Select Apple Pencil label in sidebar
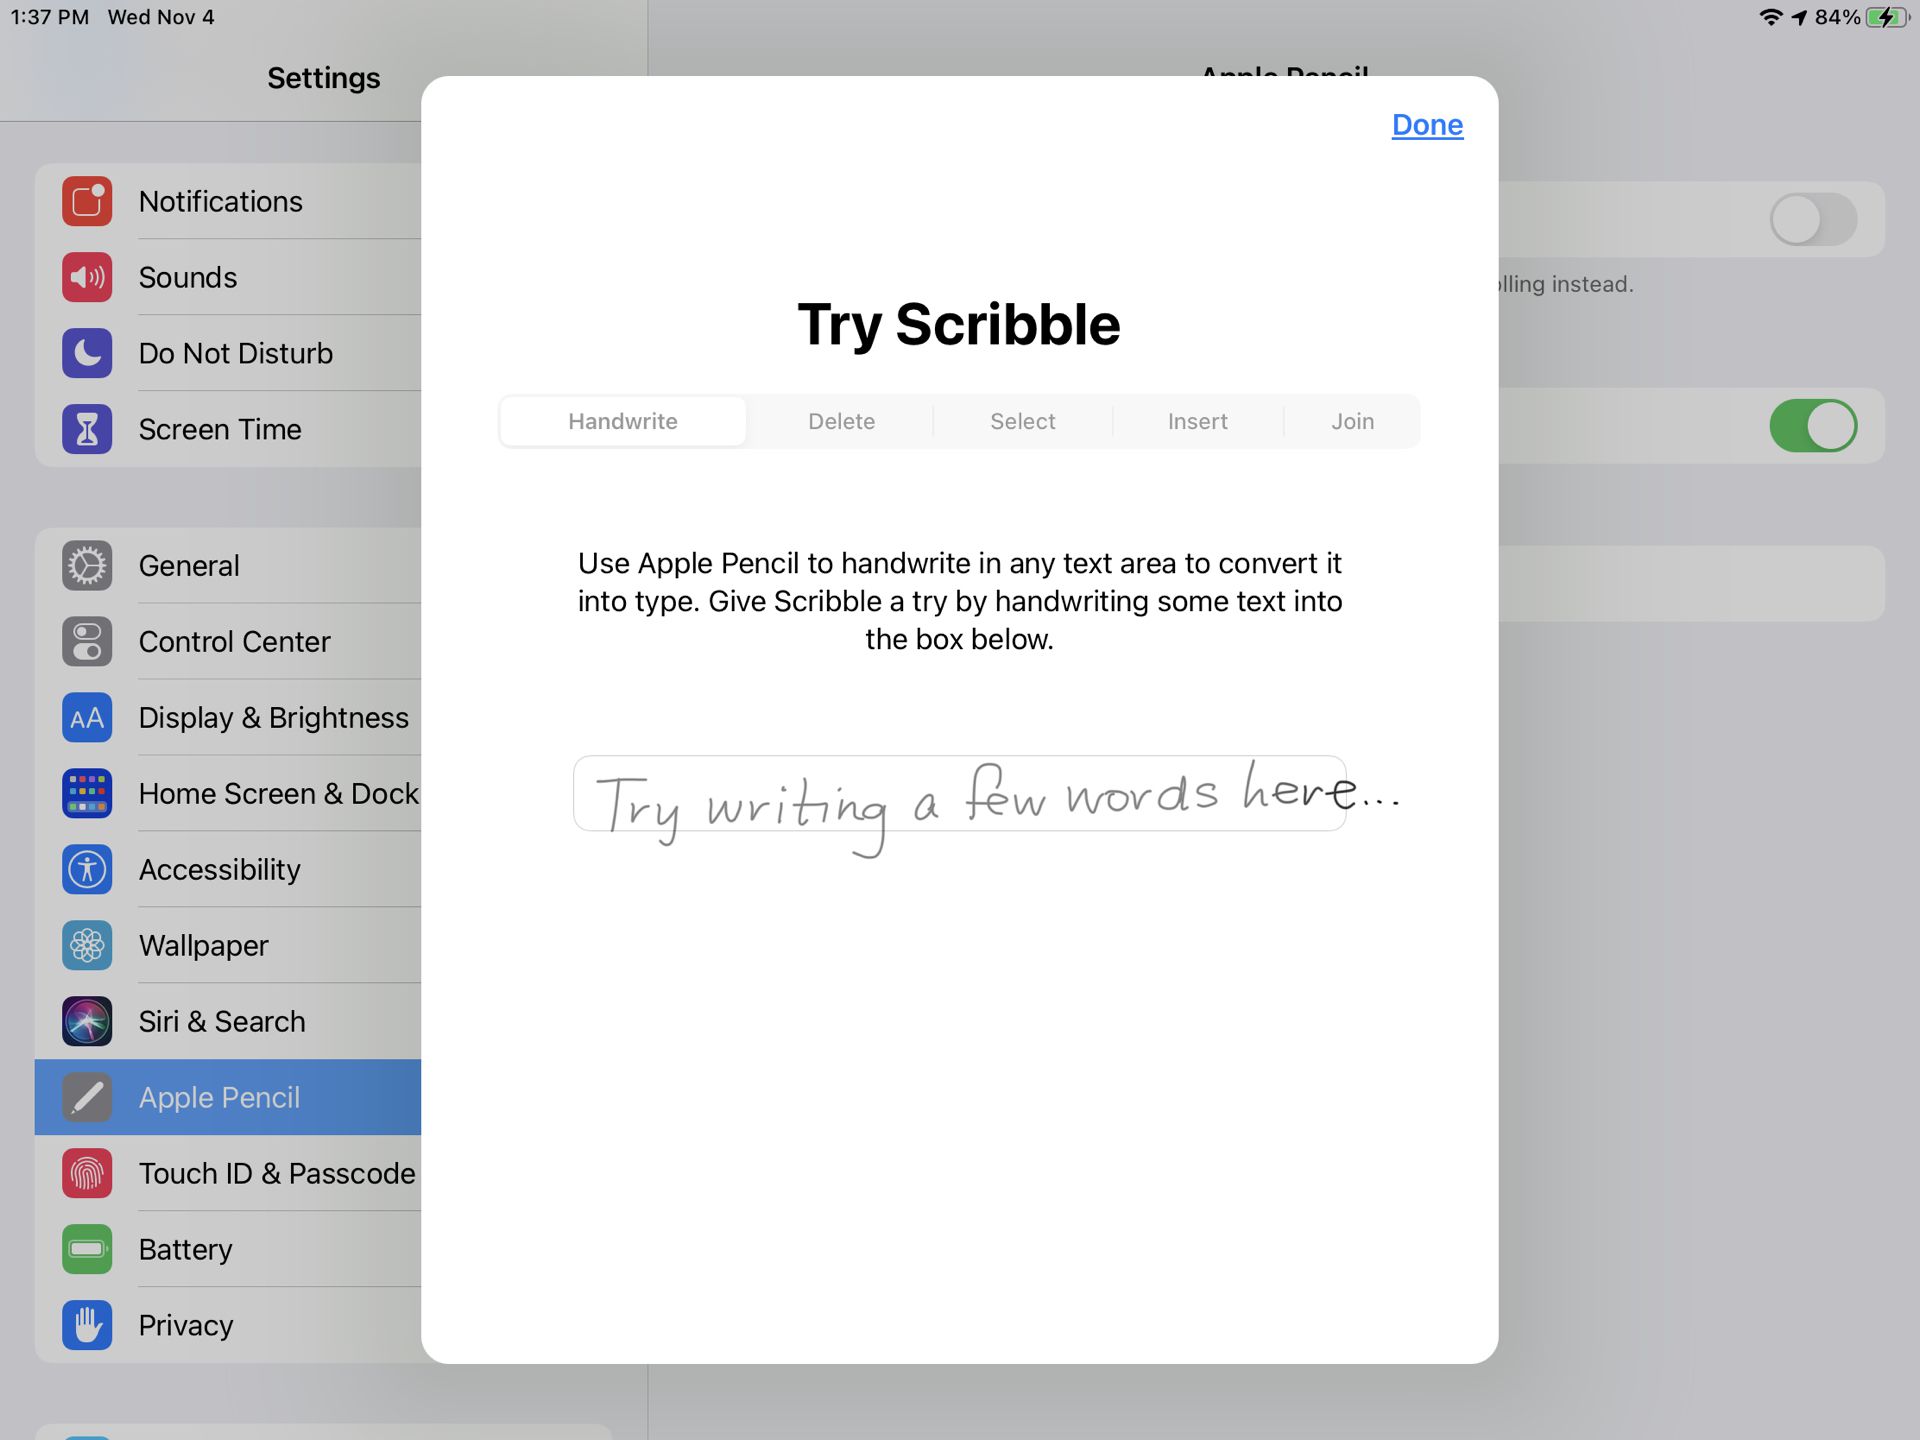The height and width of the screenshot is (1440, 1920). pyautogui.click(x=219, y=1097)
